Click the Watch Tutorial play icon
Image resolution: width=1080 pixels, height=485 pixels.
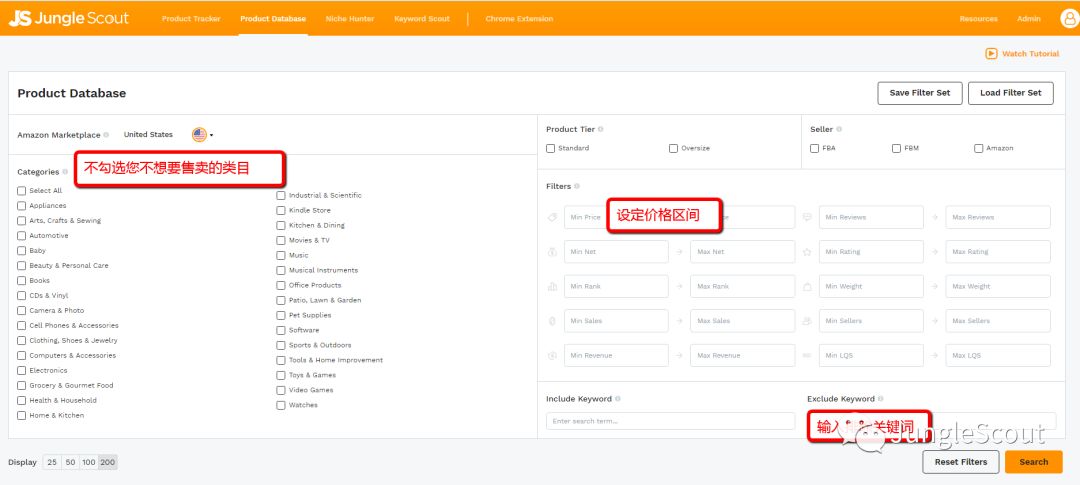(x=991, y=54)
